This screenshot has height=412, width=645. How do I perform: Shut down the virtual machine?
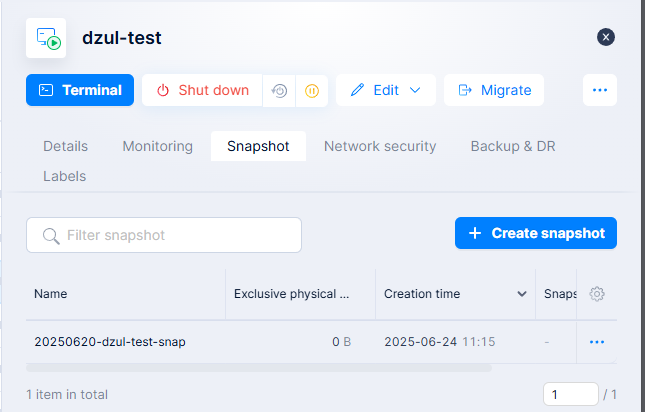pyautogui.click(x=202, y=90)
